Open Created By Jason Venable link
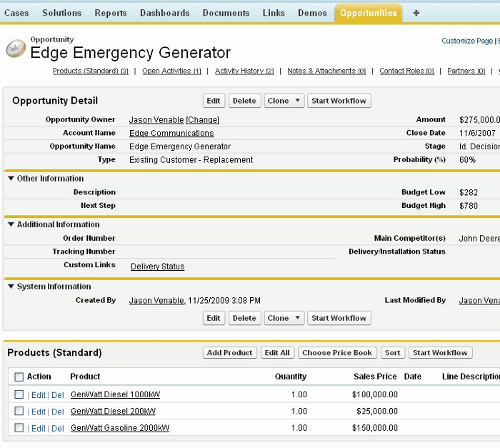The width and height of the screenshot is (500, 448). tap(157, 300)
